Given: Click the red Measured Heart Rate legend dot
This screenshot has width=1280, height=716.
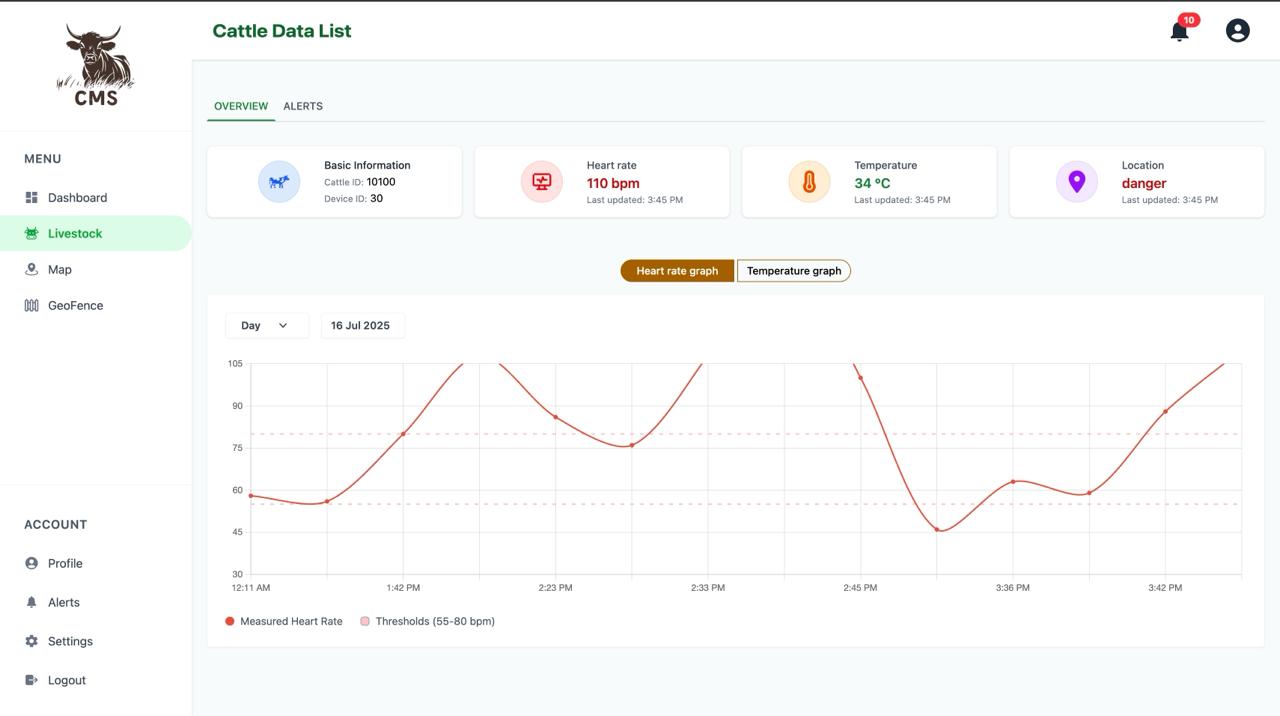Looking at the screenshot, I should (230, 622).
